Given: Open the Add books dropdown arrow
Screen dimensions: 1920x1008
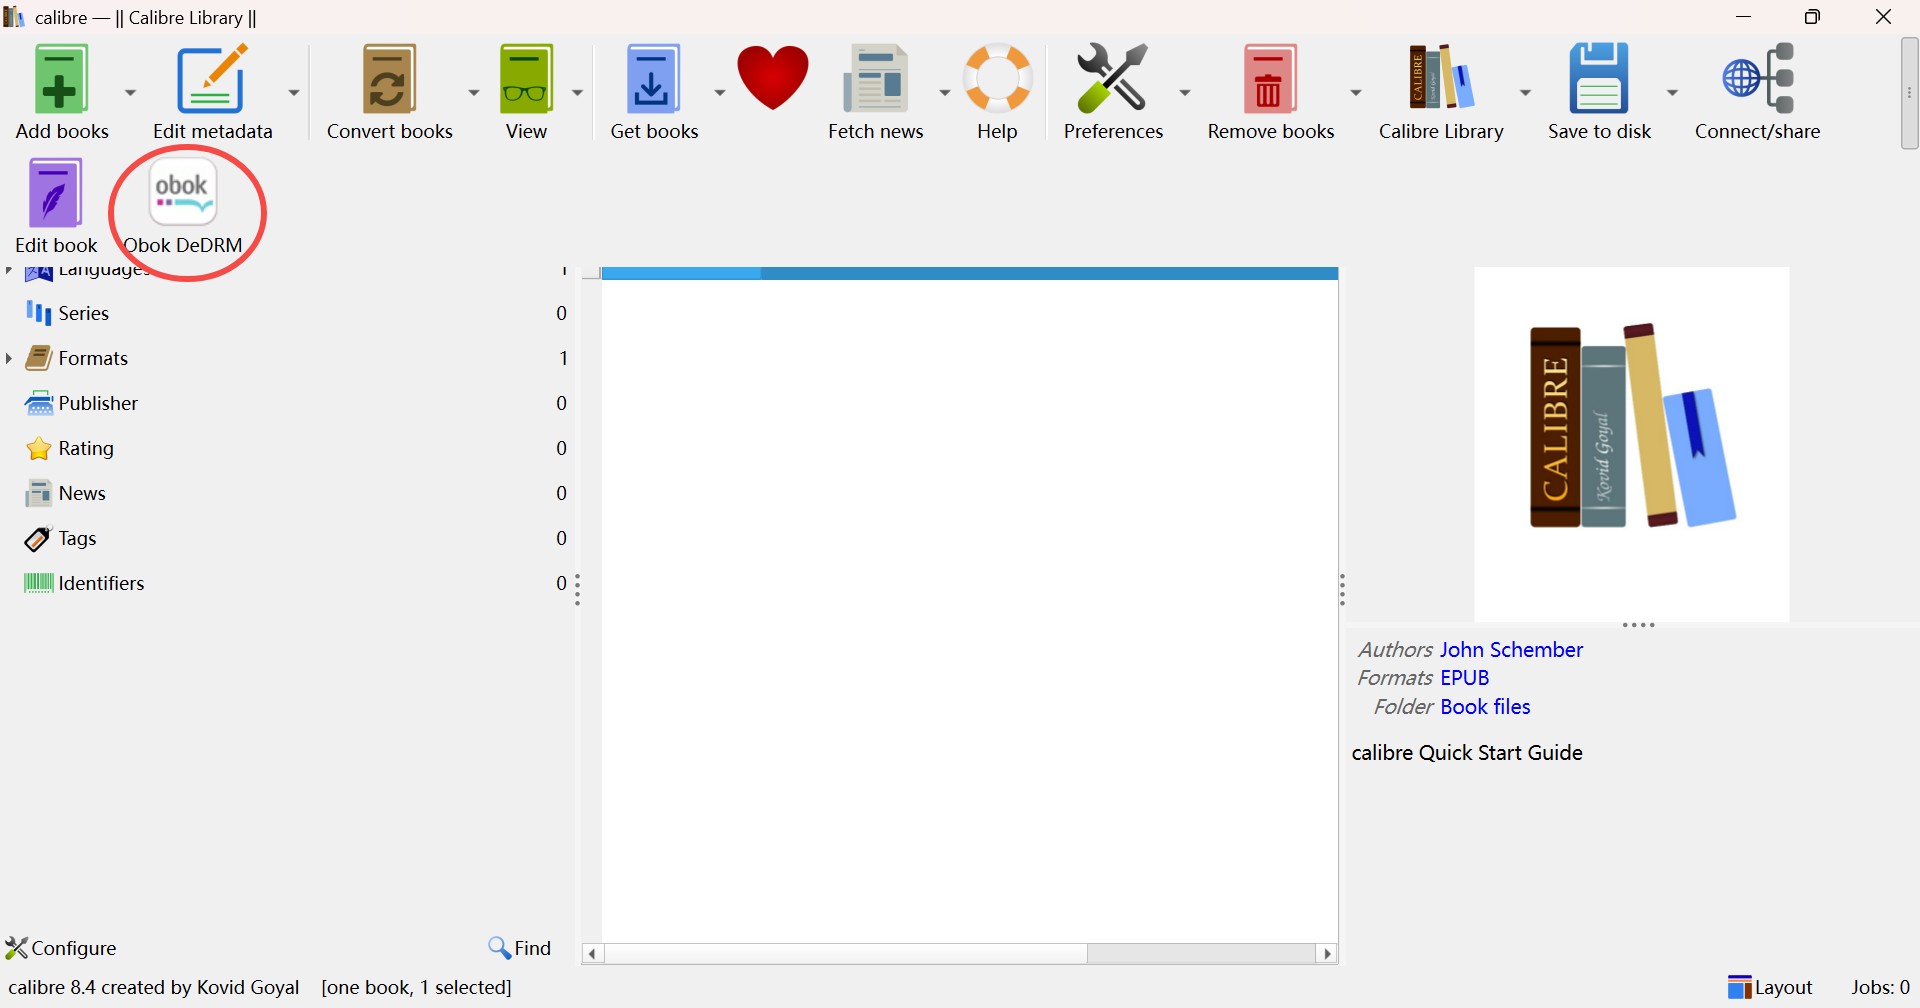Looking at the screenshot, I should [130, 92].
